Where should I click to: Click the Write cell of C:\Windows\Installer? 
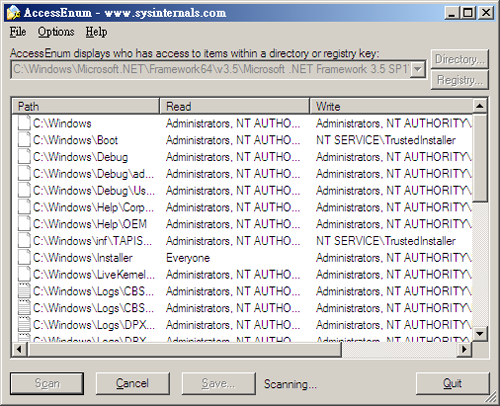coord(394,258)
